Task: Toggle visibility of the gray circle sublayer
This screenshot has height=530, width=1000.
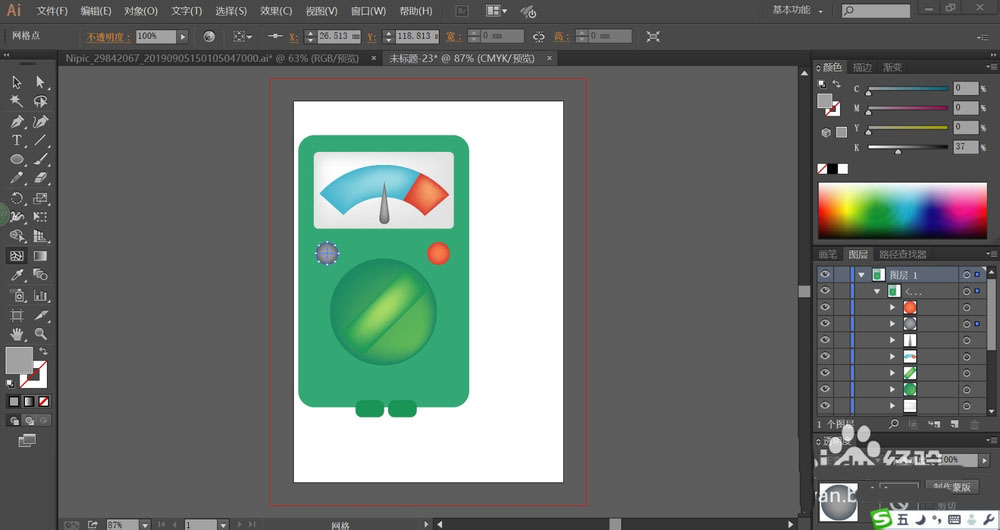Action: (x=825, y=324)
